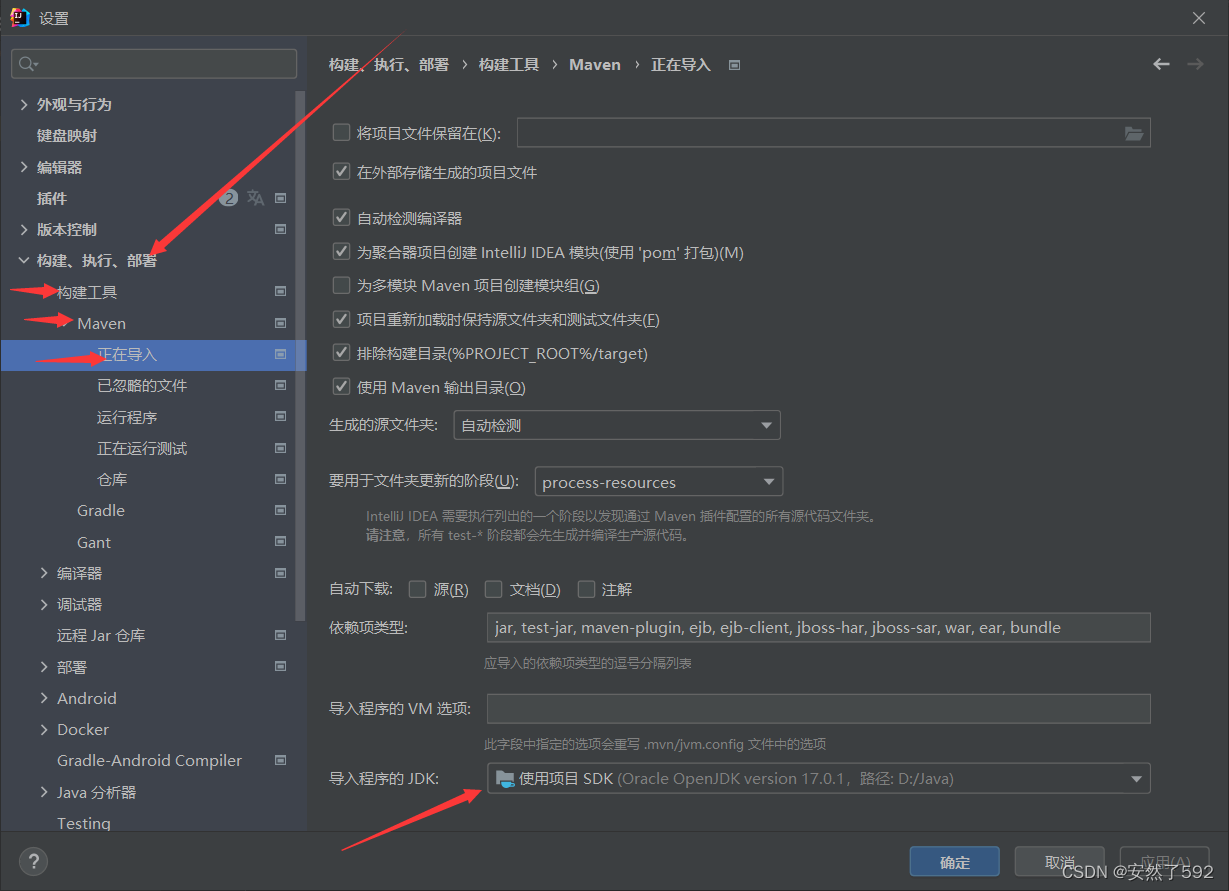Expand the 调试器 tree node
Screen dimensions: 1229x891
coord(44,604)
